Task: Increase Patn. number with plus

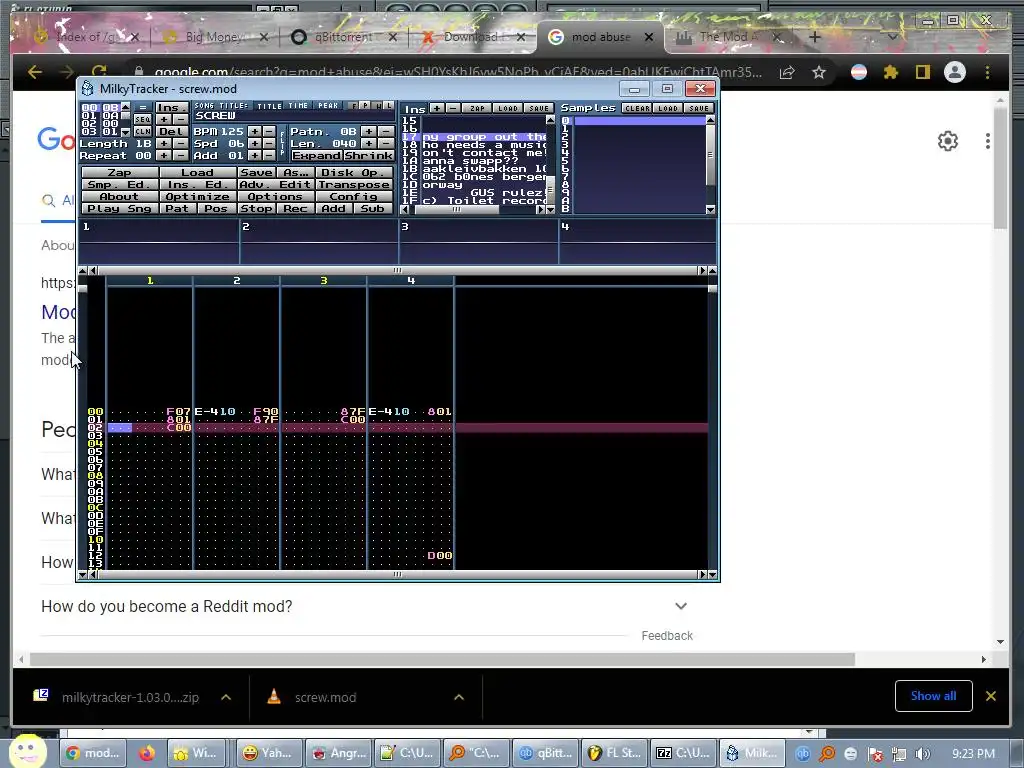Action: click(369, 131)
